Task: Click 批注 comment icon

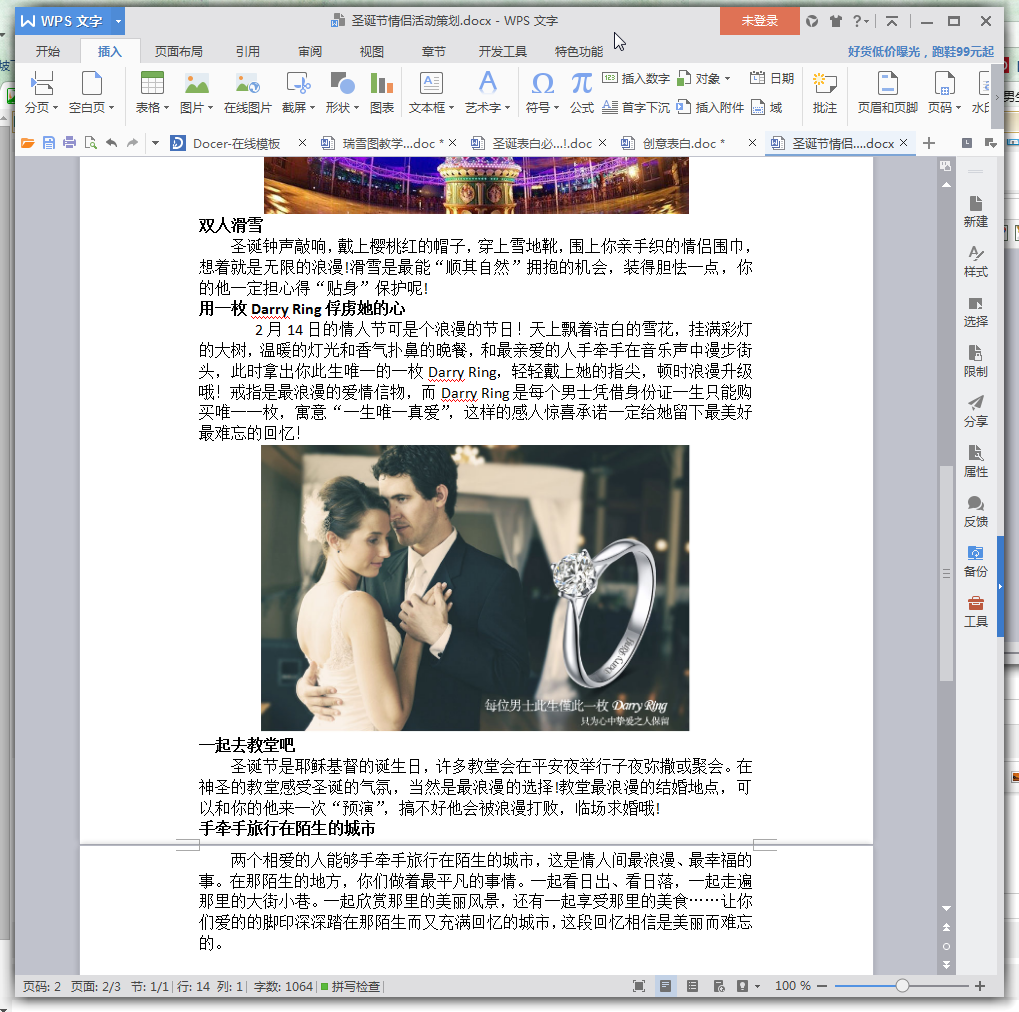Action: 825,83
